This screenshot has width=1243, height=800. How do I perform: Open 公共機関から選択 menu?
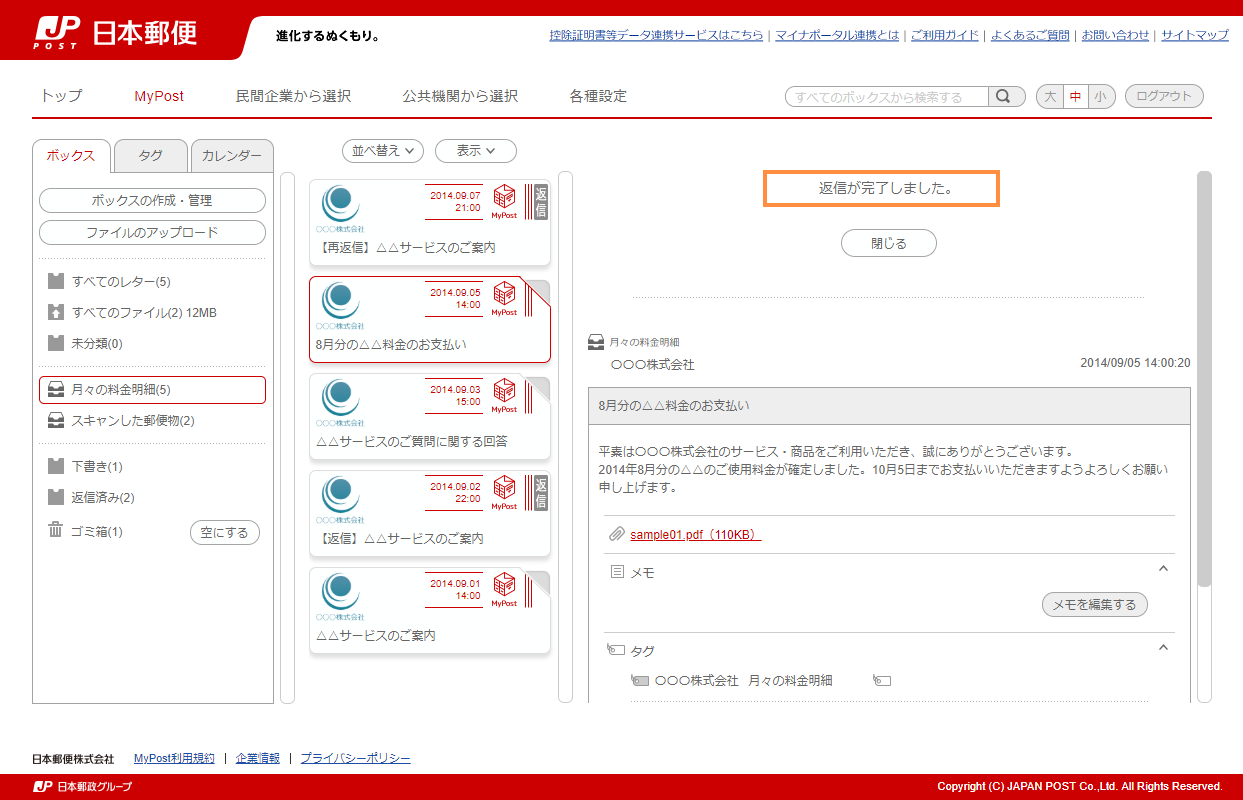[x=460, y=96]
